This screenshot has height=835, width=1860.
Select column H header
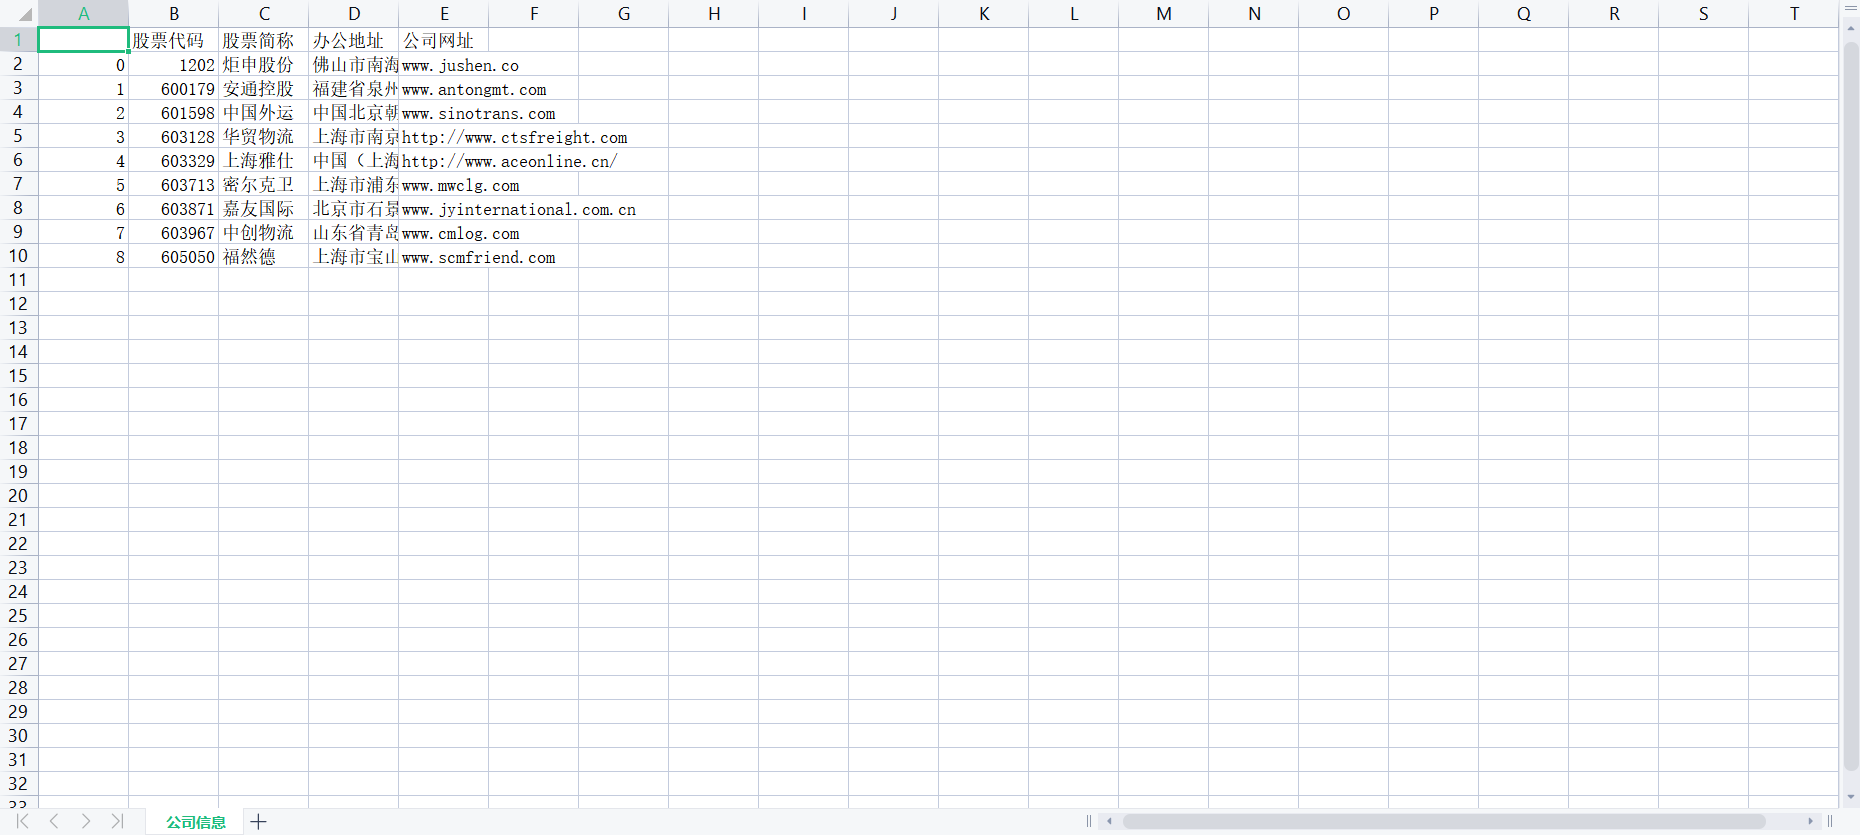[714, 14]
